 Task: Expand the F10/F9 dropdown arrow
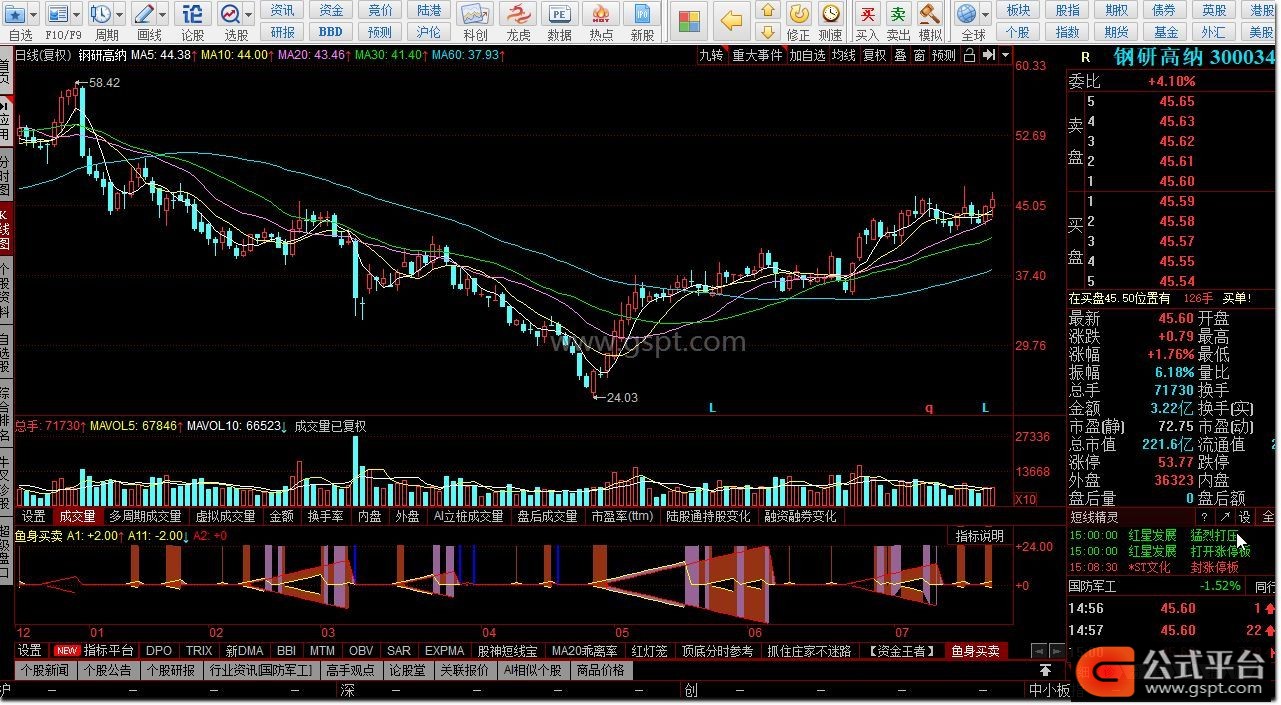pyautogui.click(x=78, y=15)
